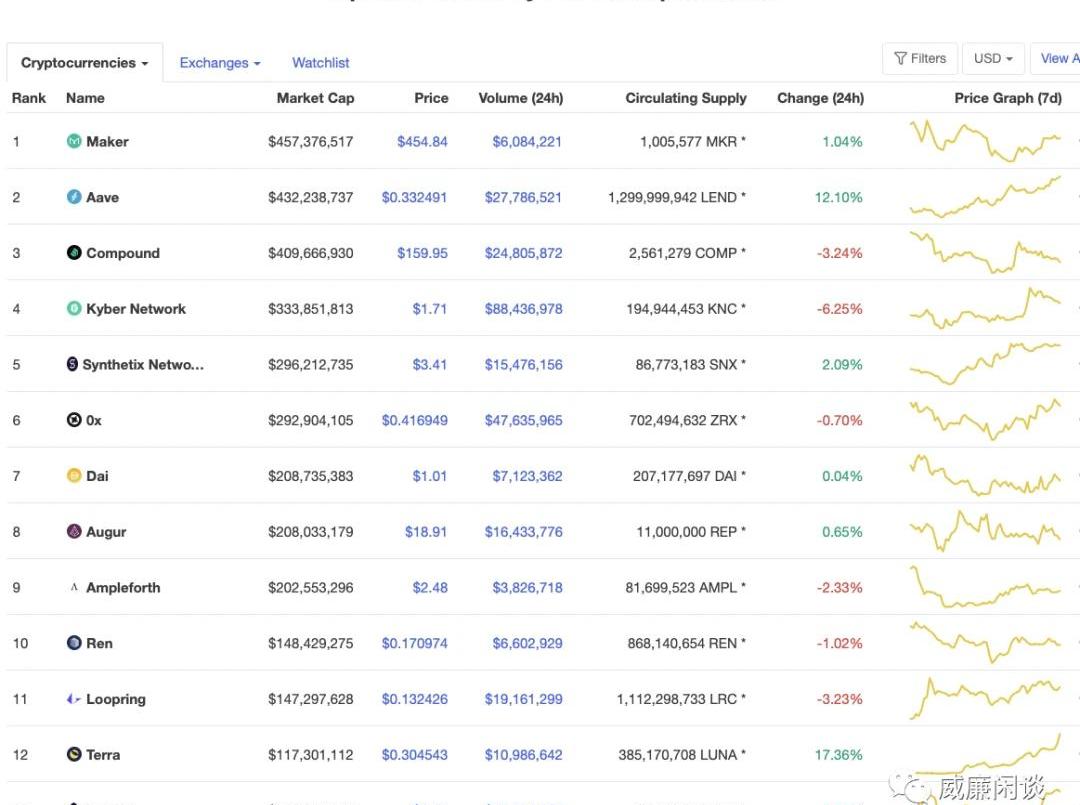Click the Maker 7d price graph

tap(986, 141)
